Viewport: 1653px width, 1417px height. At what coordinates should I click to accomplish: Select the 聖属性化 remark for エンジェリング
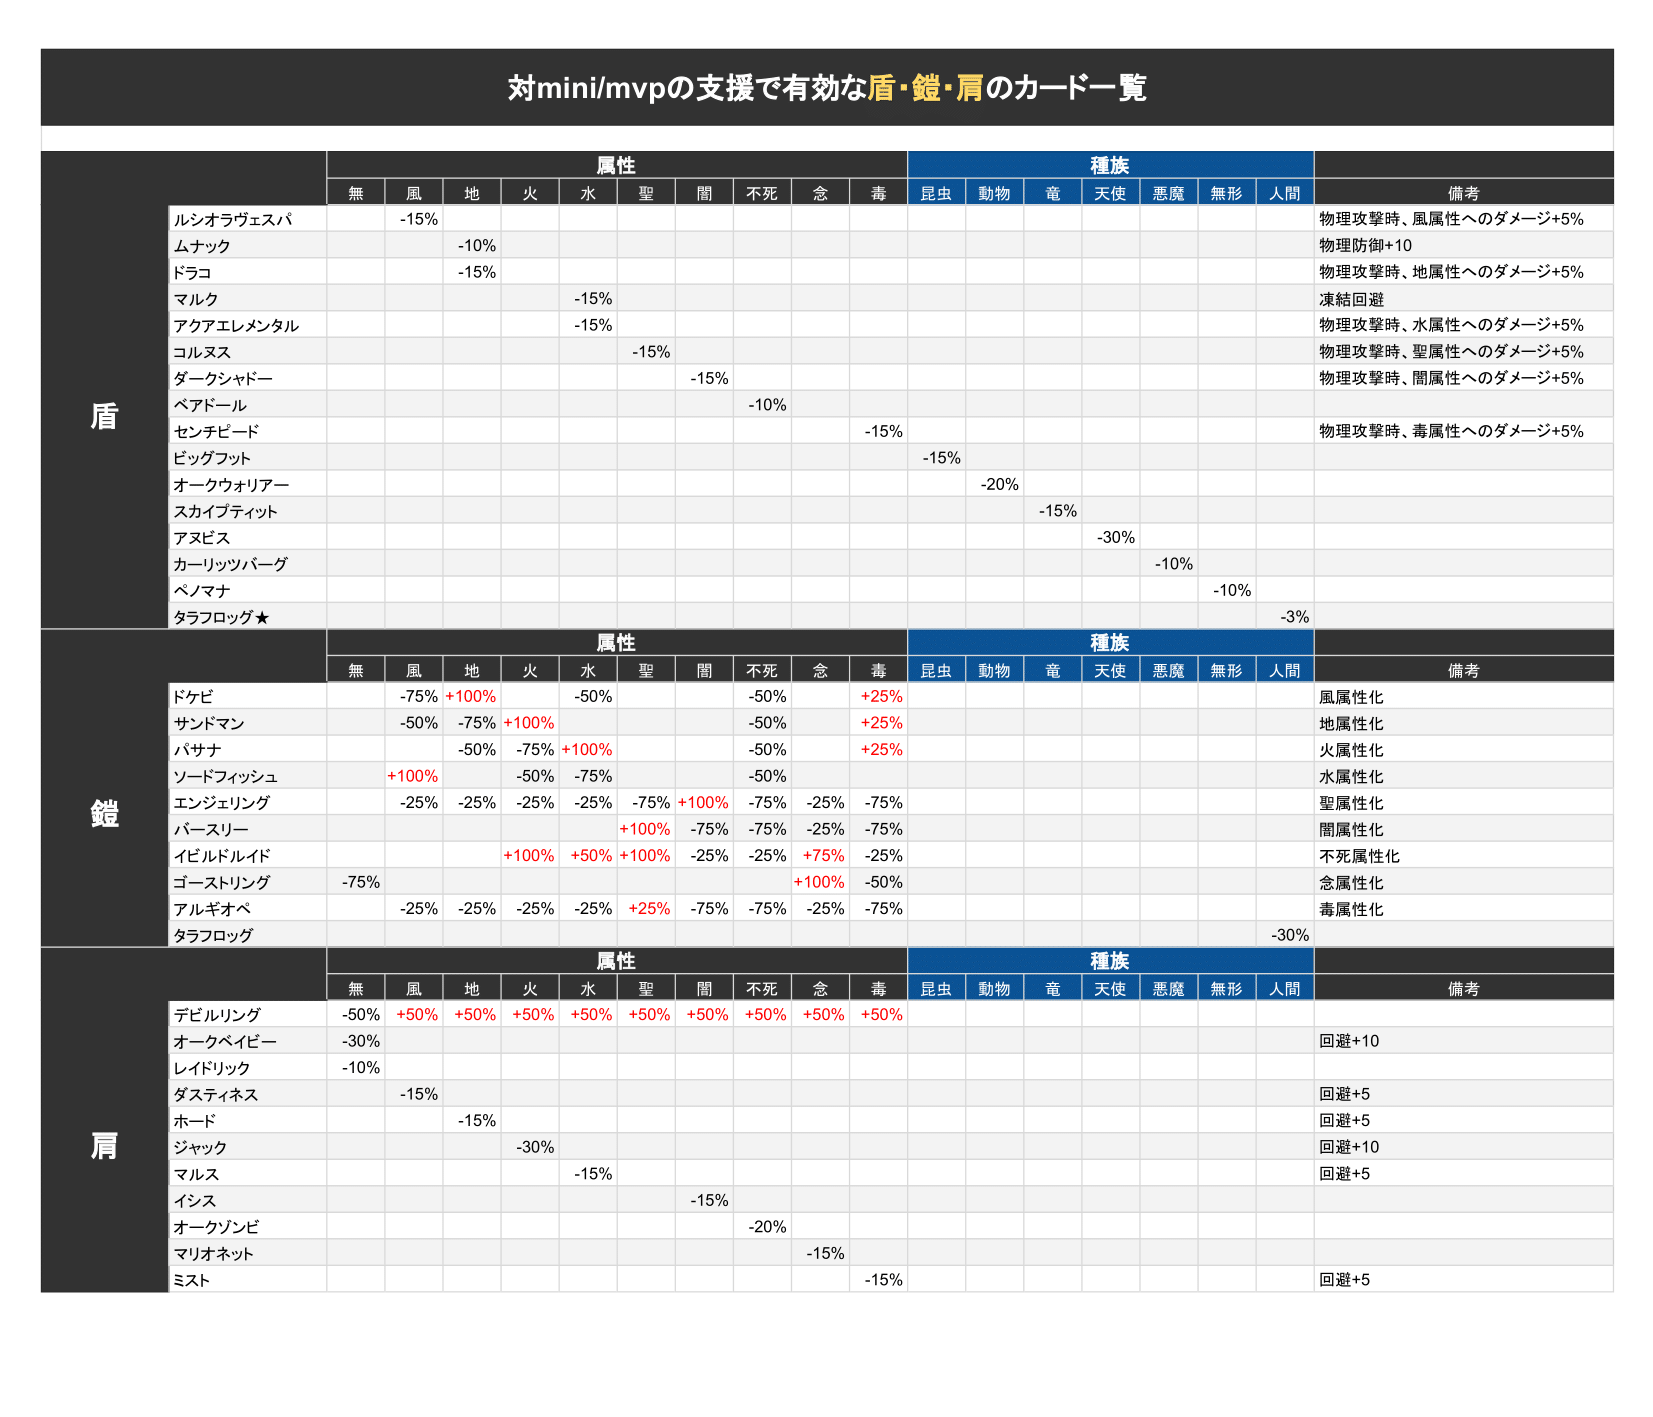click(x=1351, y=803)
